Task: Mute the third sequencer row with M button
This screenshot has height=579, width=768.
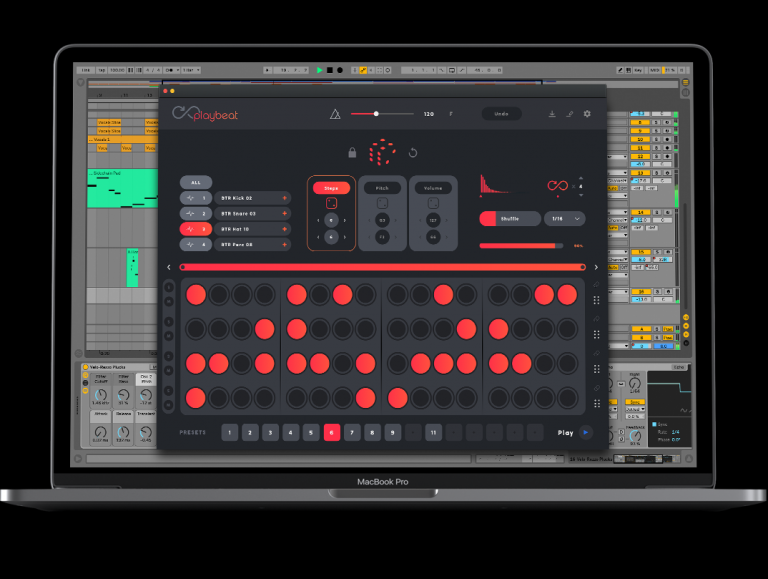Action: point(168,370)
